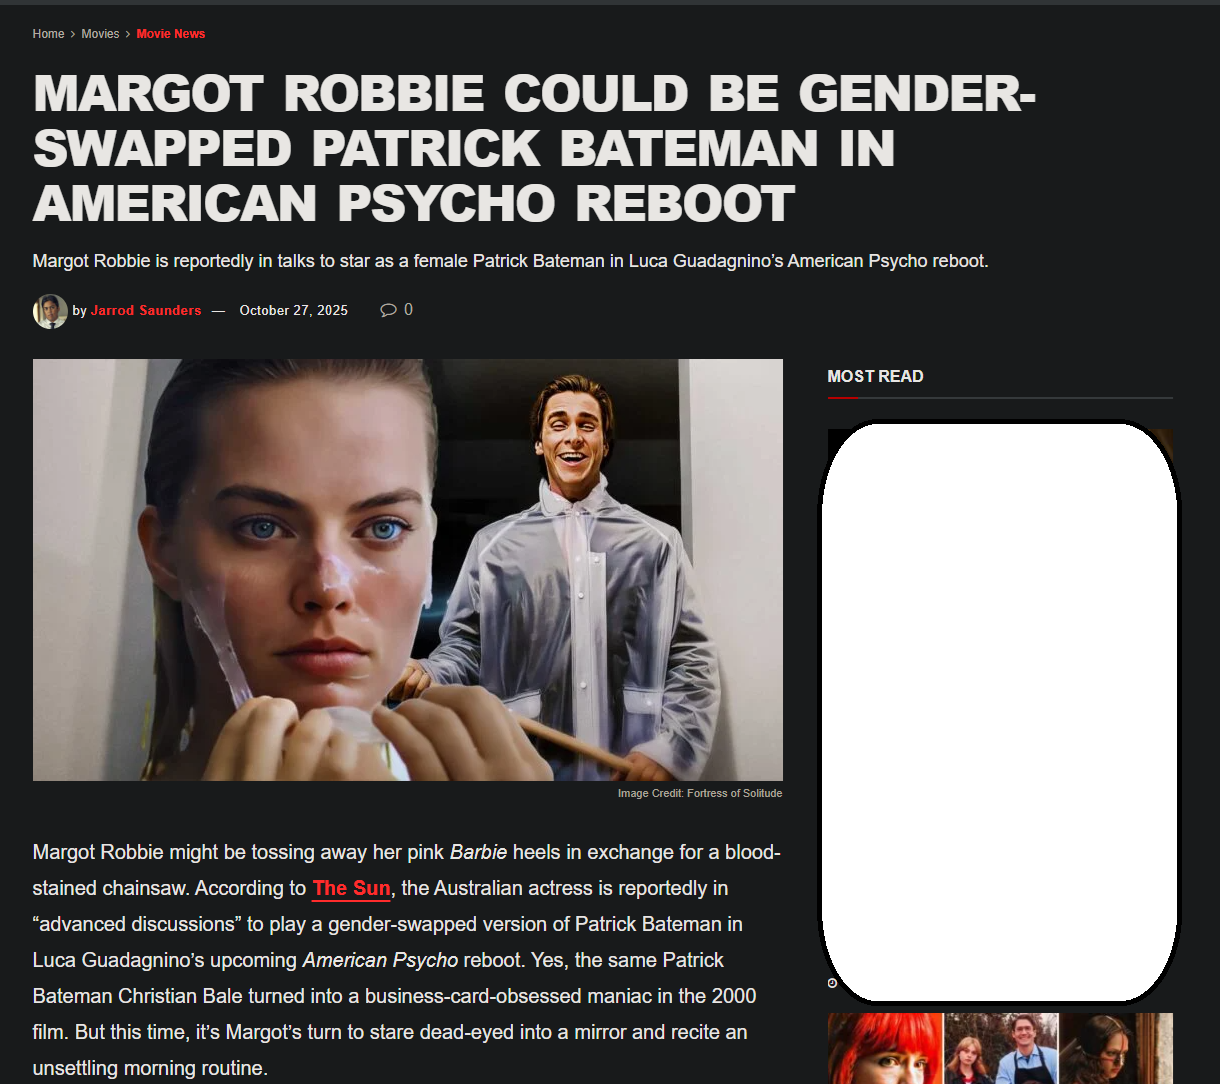The image size is (1220, 1084).
Task: Go to Home in the breadcrumb
Action: pyautogui.click(x=48, y=34)
